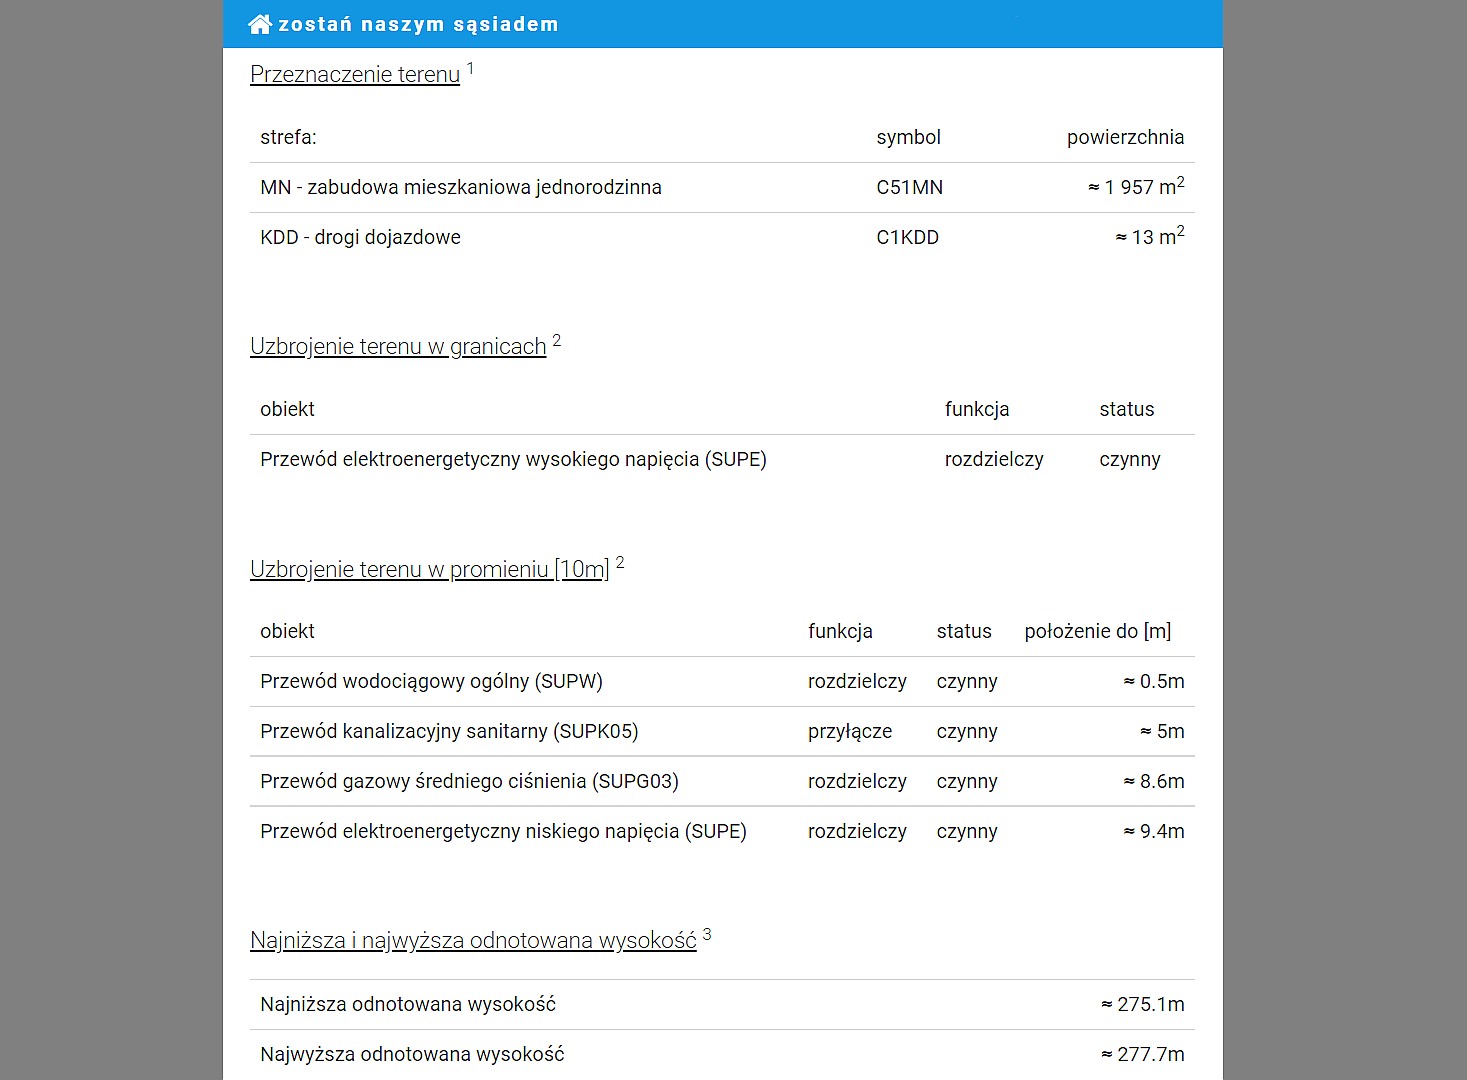The width and height of the screenshot is (1467, 1080).
Task: Select 'Przewód gazowy średniego ciśnienia (SUPG03)' entry
Action: pos(469,781)
